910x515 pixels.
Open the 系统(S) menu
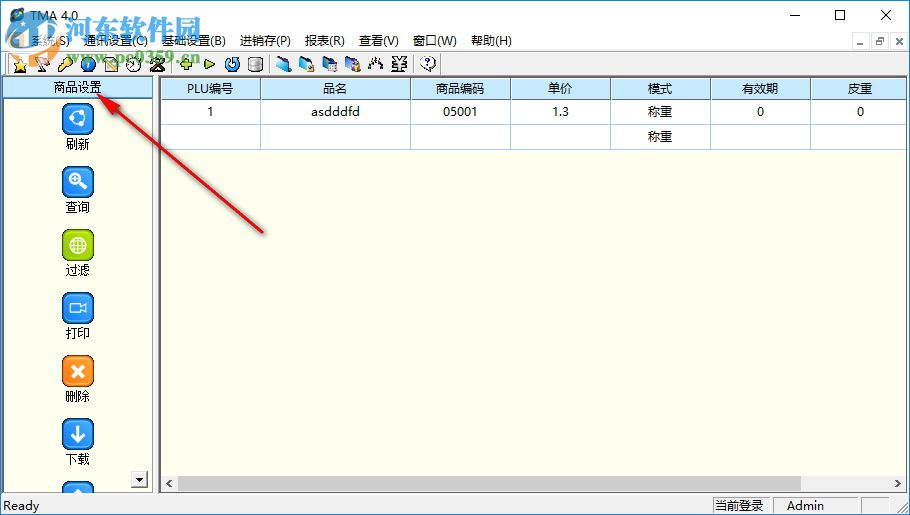point(50,41)
